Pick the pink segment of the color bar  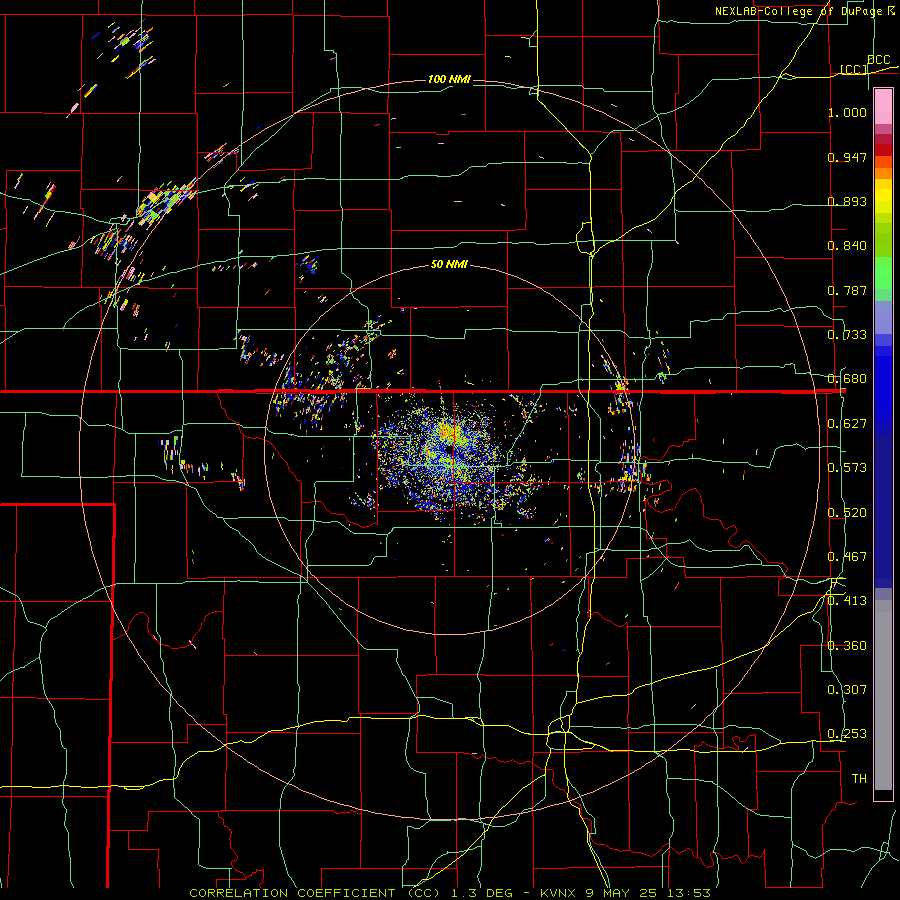(x=883, y=107)
